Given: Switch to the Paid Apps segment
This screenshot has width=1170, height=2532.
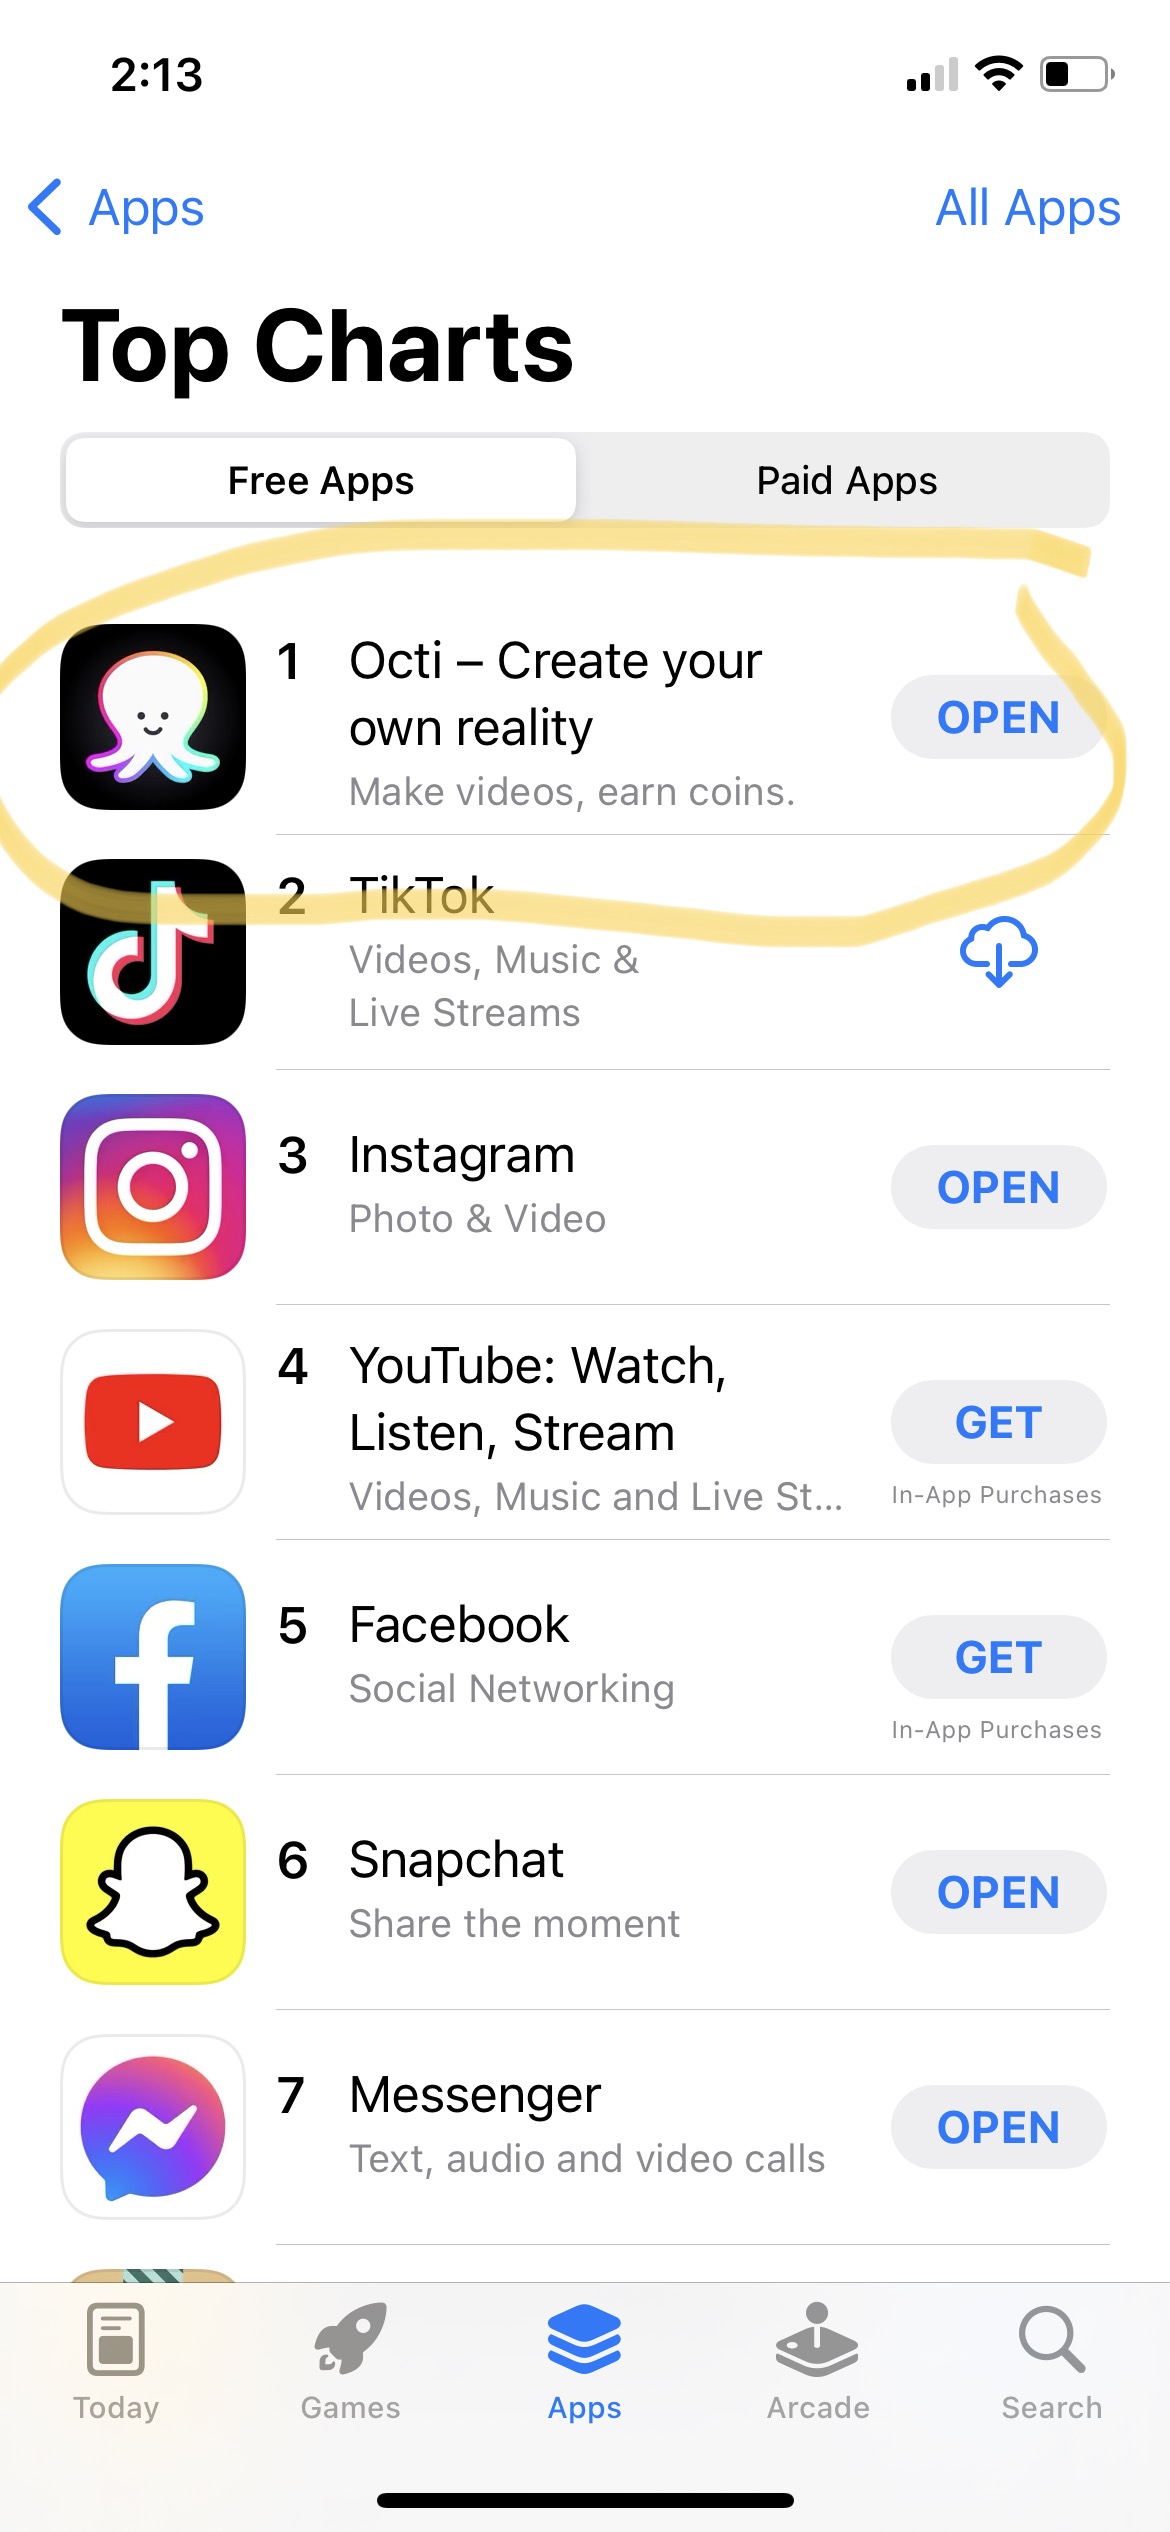Looking at the screenshot, I should point(846,481).
